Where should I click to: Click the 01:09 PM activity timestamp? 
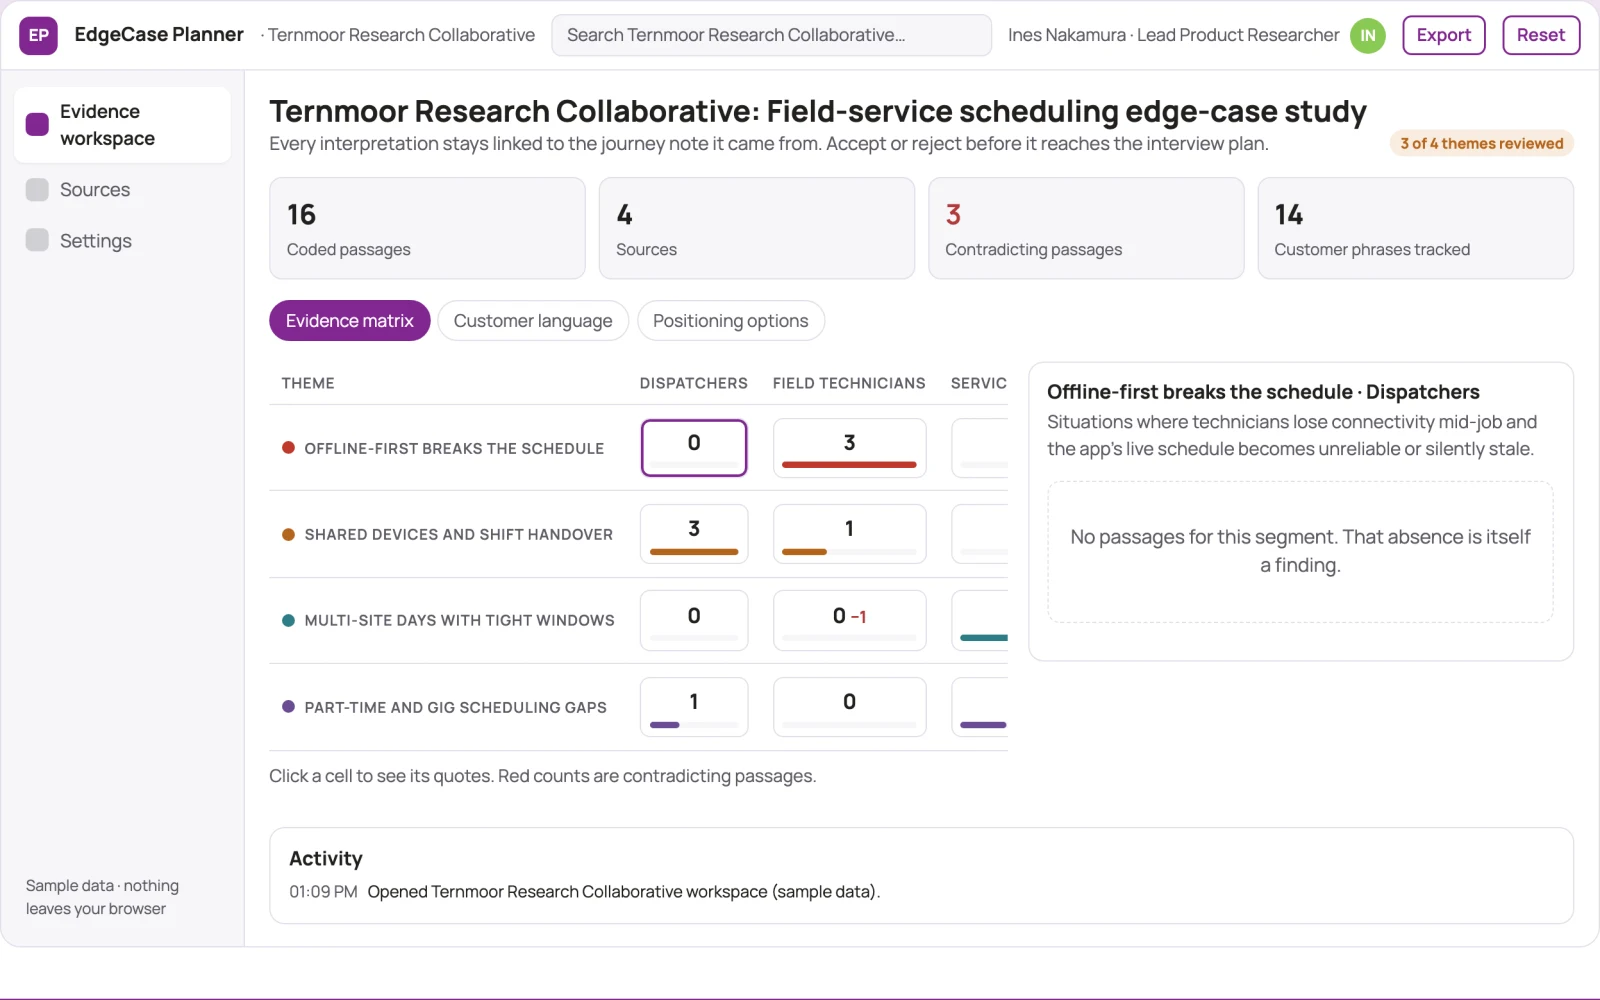pos(323,891)
